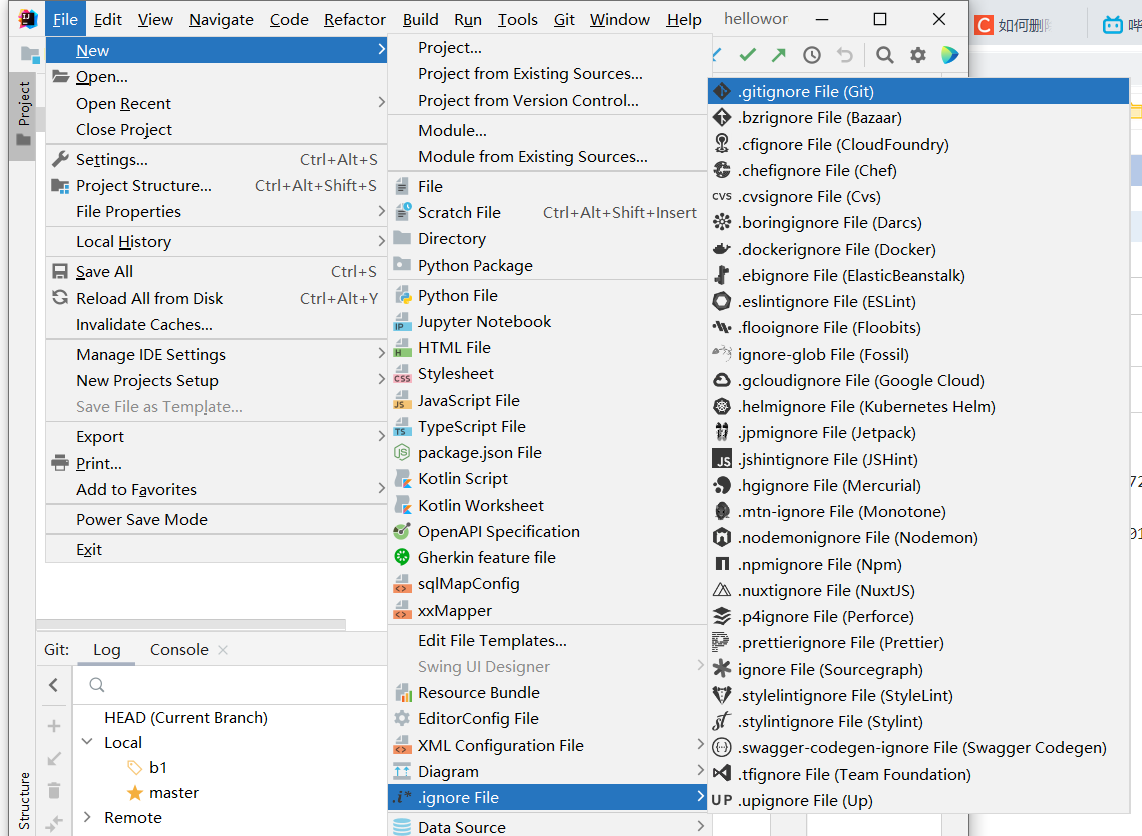Click the Gherkin feature file icon
Screen dimensions: 1142x836
(x=403, y=558)
